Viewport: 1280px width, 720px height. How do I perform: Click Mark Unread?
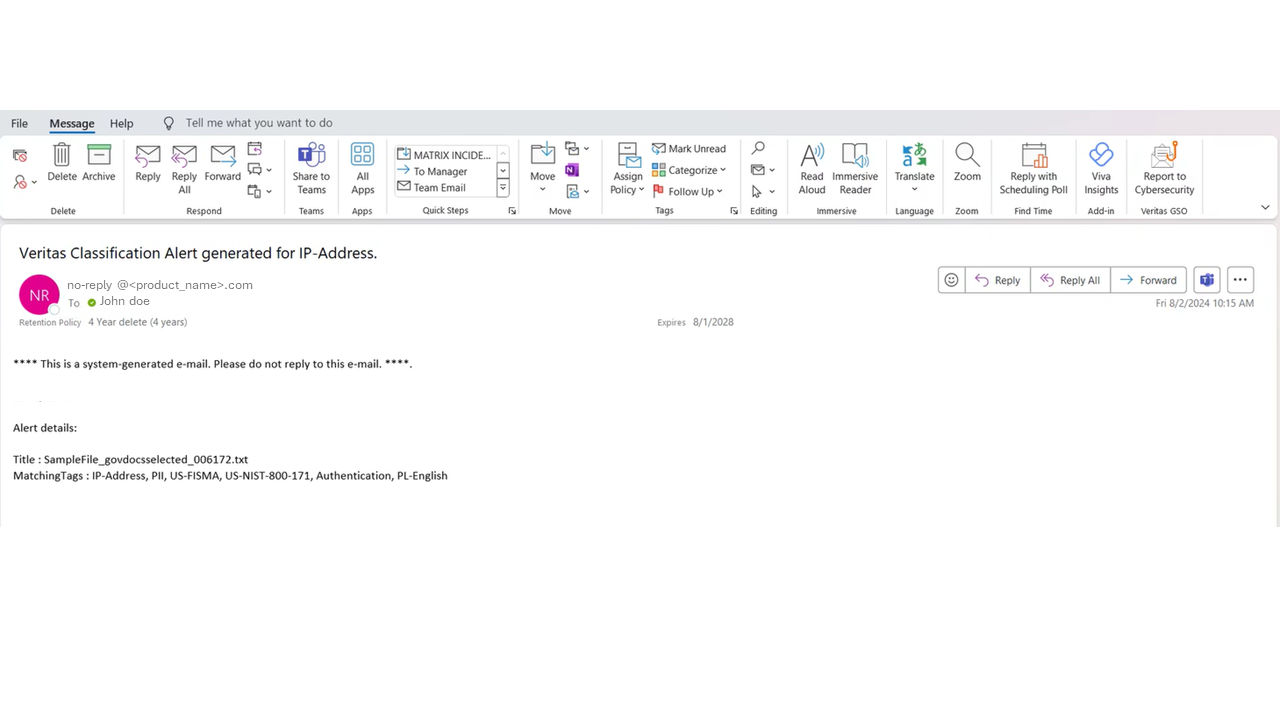(x=689, y=149)
